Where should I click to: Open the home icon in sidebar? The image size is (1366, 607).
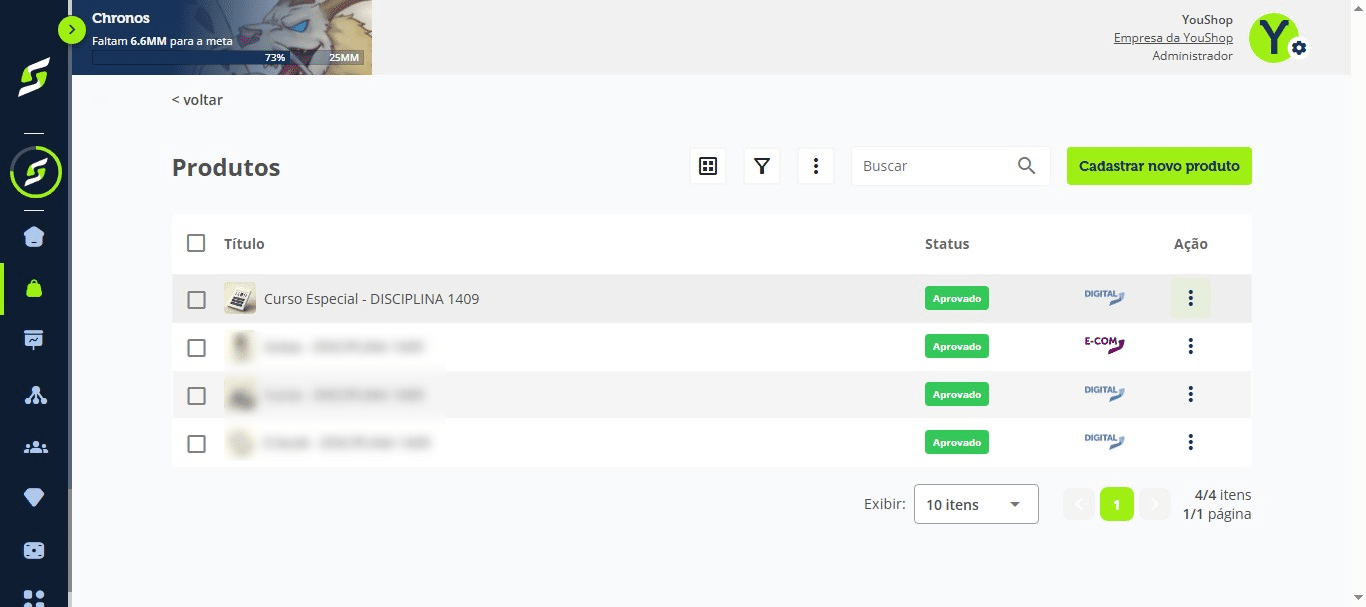(35, 237)
